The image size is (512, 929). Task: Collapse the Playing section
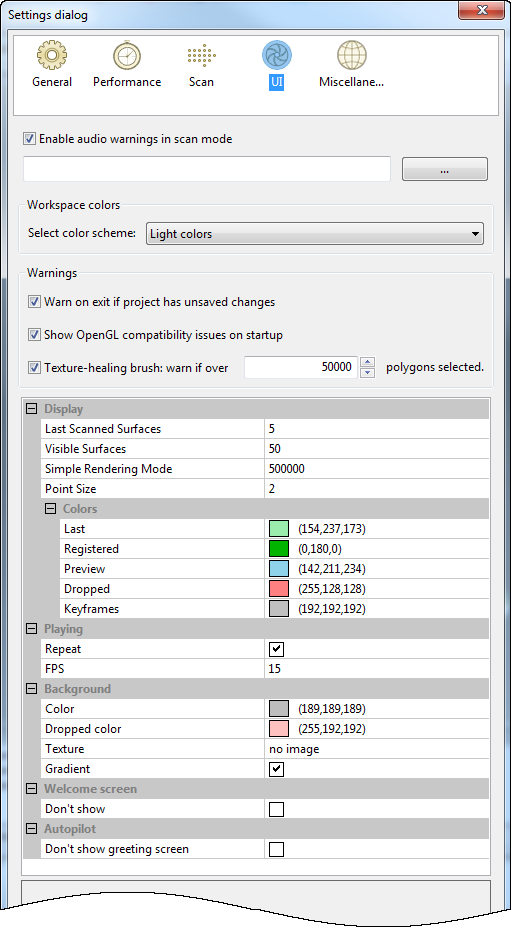point(32,629)
